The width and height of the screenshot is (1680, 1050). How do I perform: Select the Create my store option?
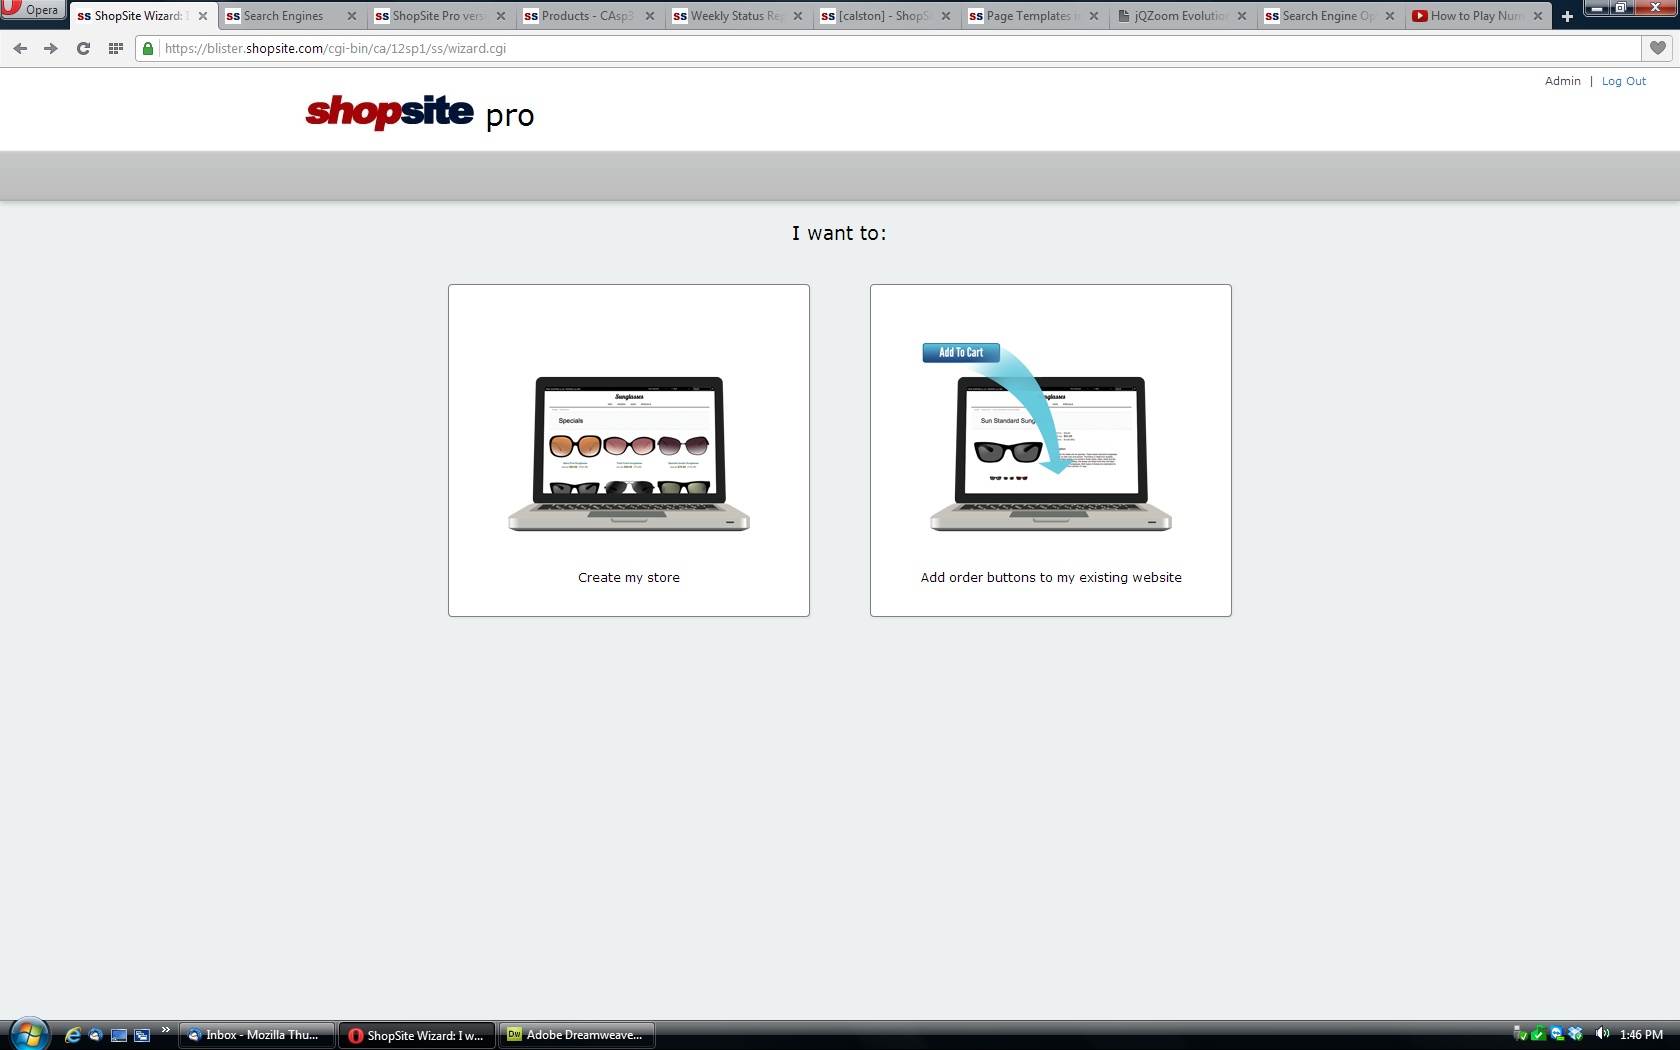(629, 450)
